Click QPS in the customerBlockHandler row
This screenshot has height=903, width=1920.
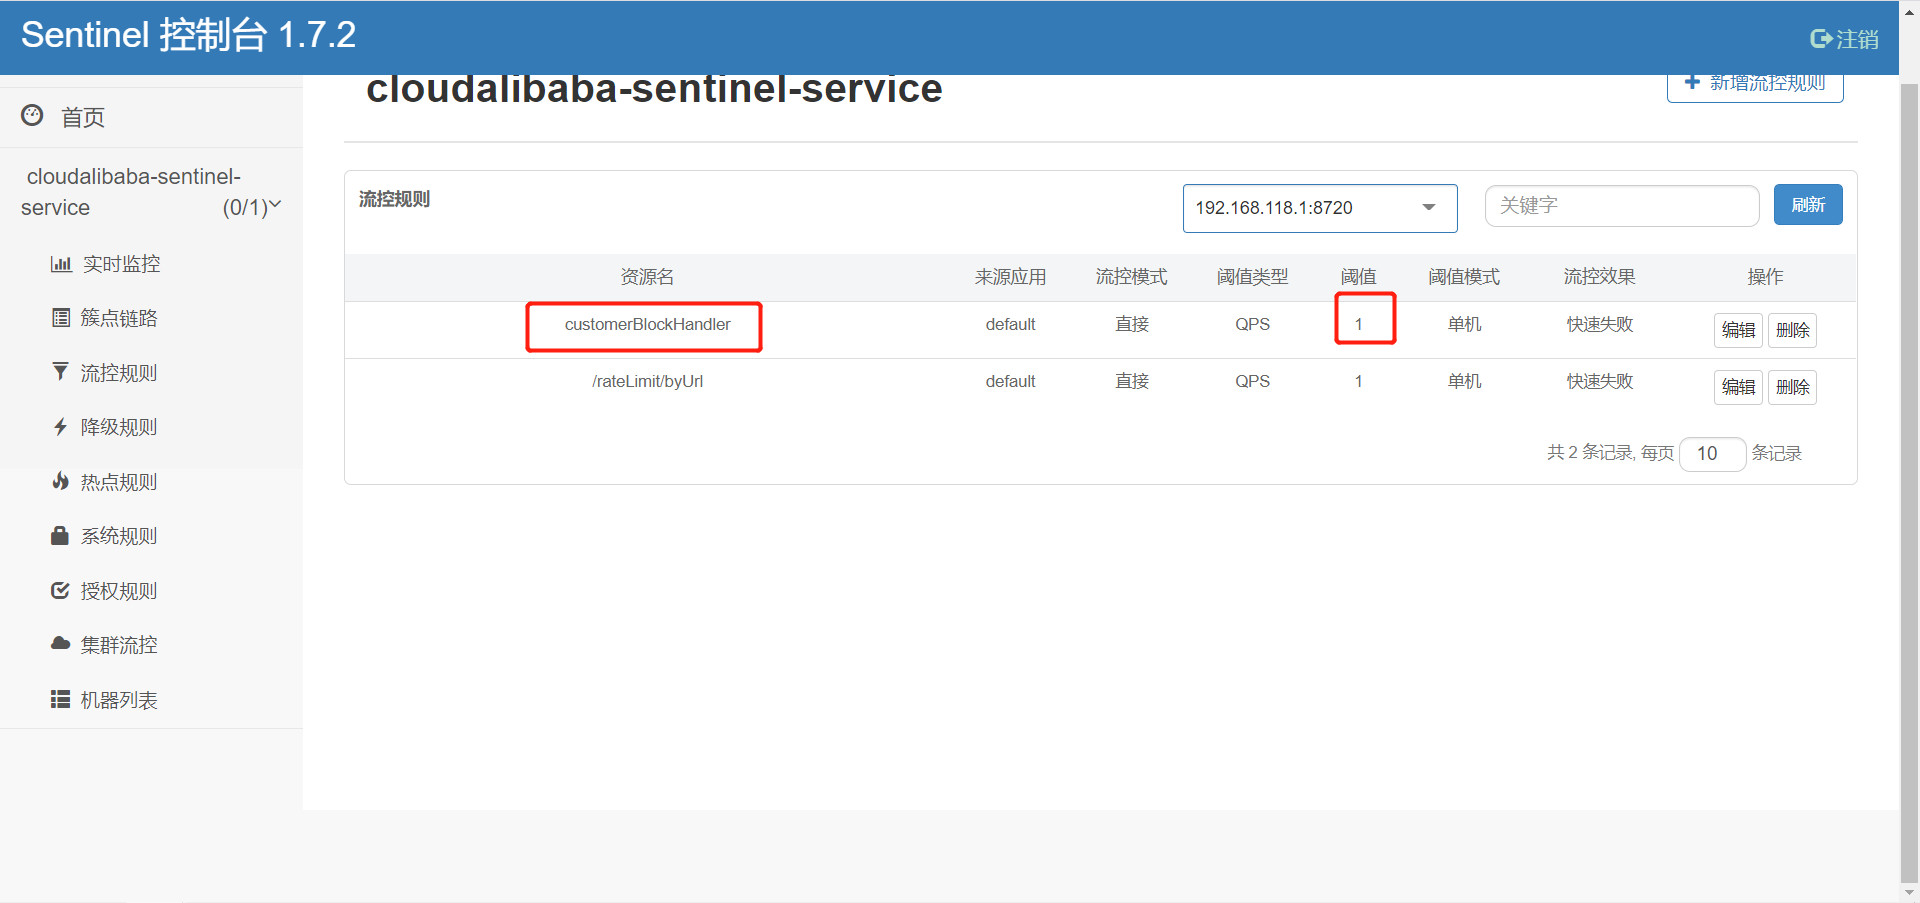click(1252, 324)
